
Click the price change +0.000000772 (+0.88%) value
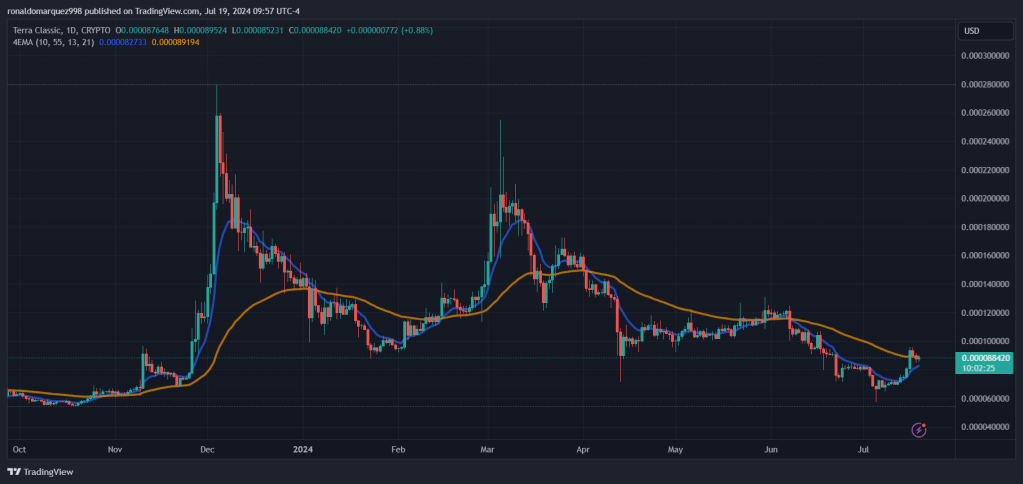389,31
